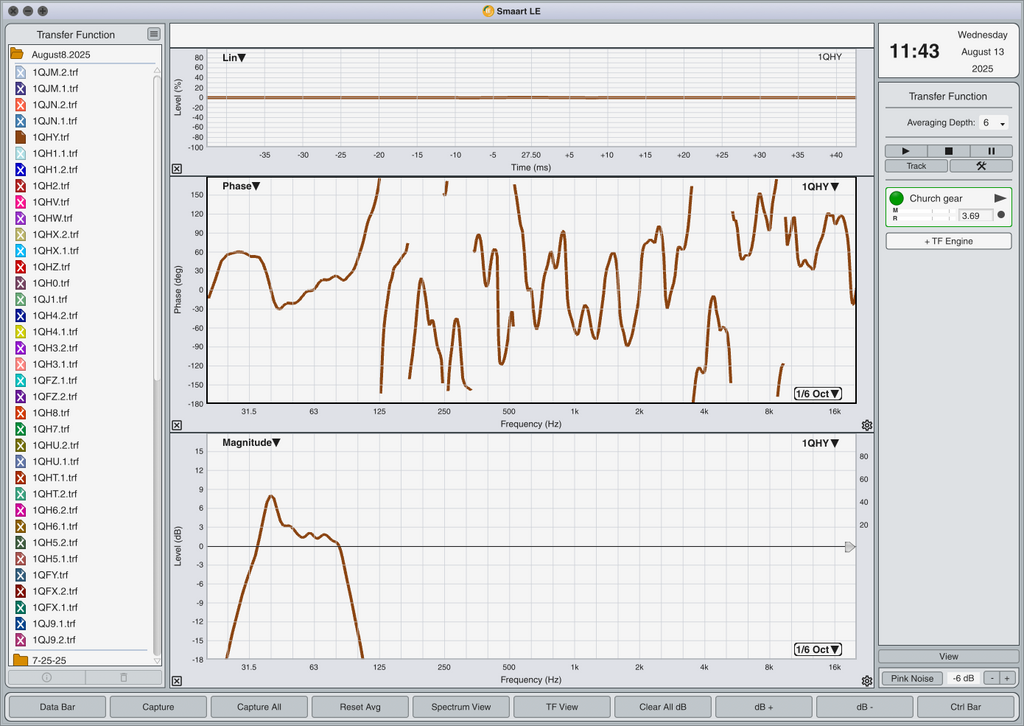Open magnitude plot settings gear
Image resolution: width=1024 pixels, height=726 pixels.
point(867,681)
